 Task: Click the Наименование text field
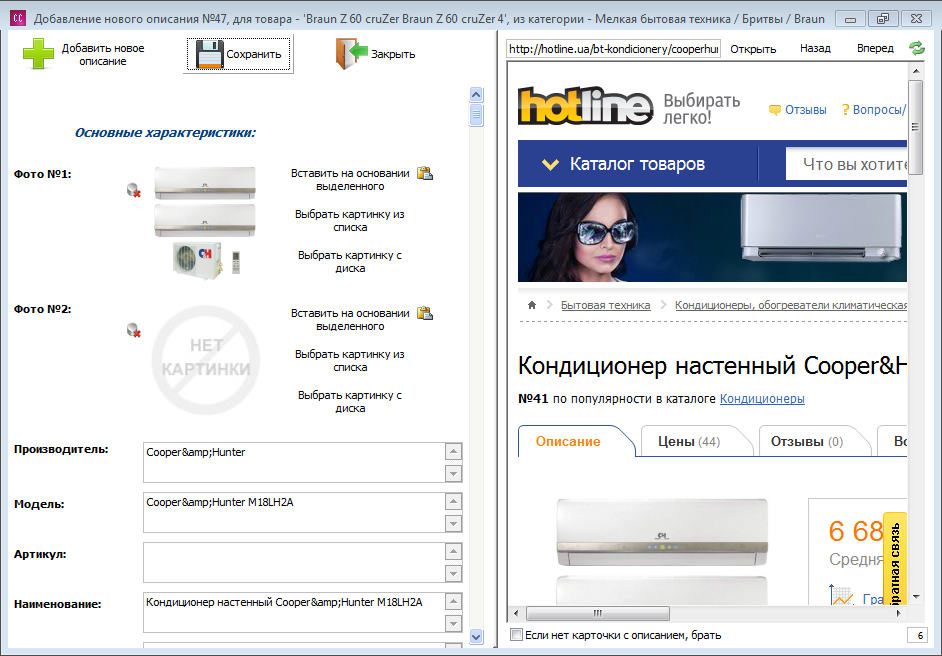coord(294,612)
